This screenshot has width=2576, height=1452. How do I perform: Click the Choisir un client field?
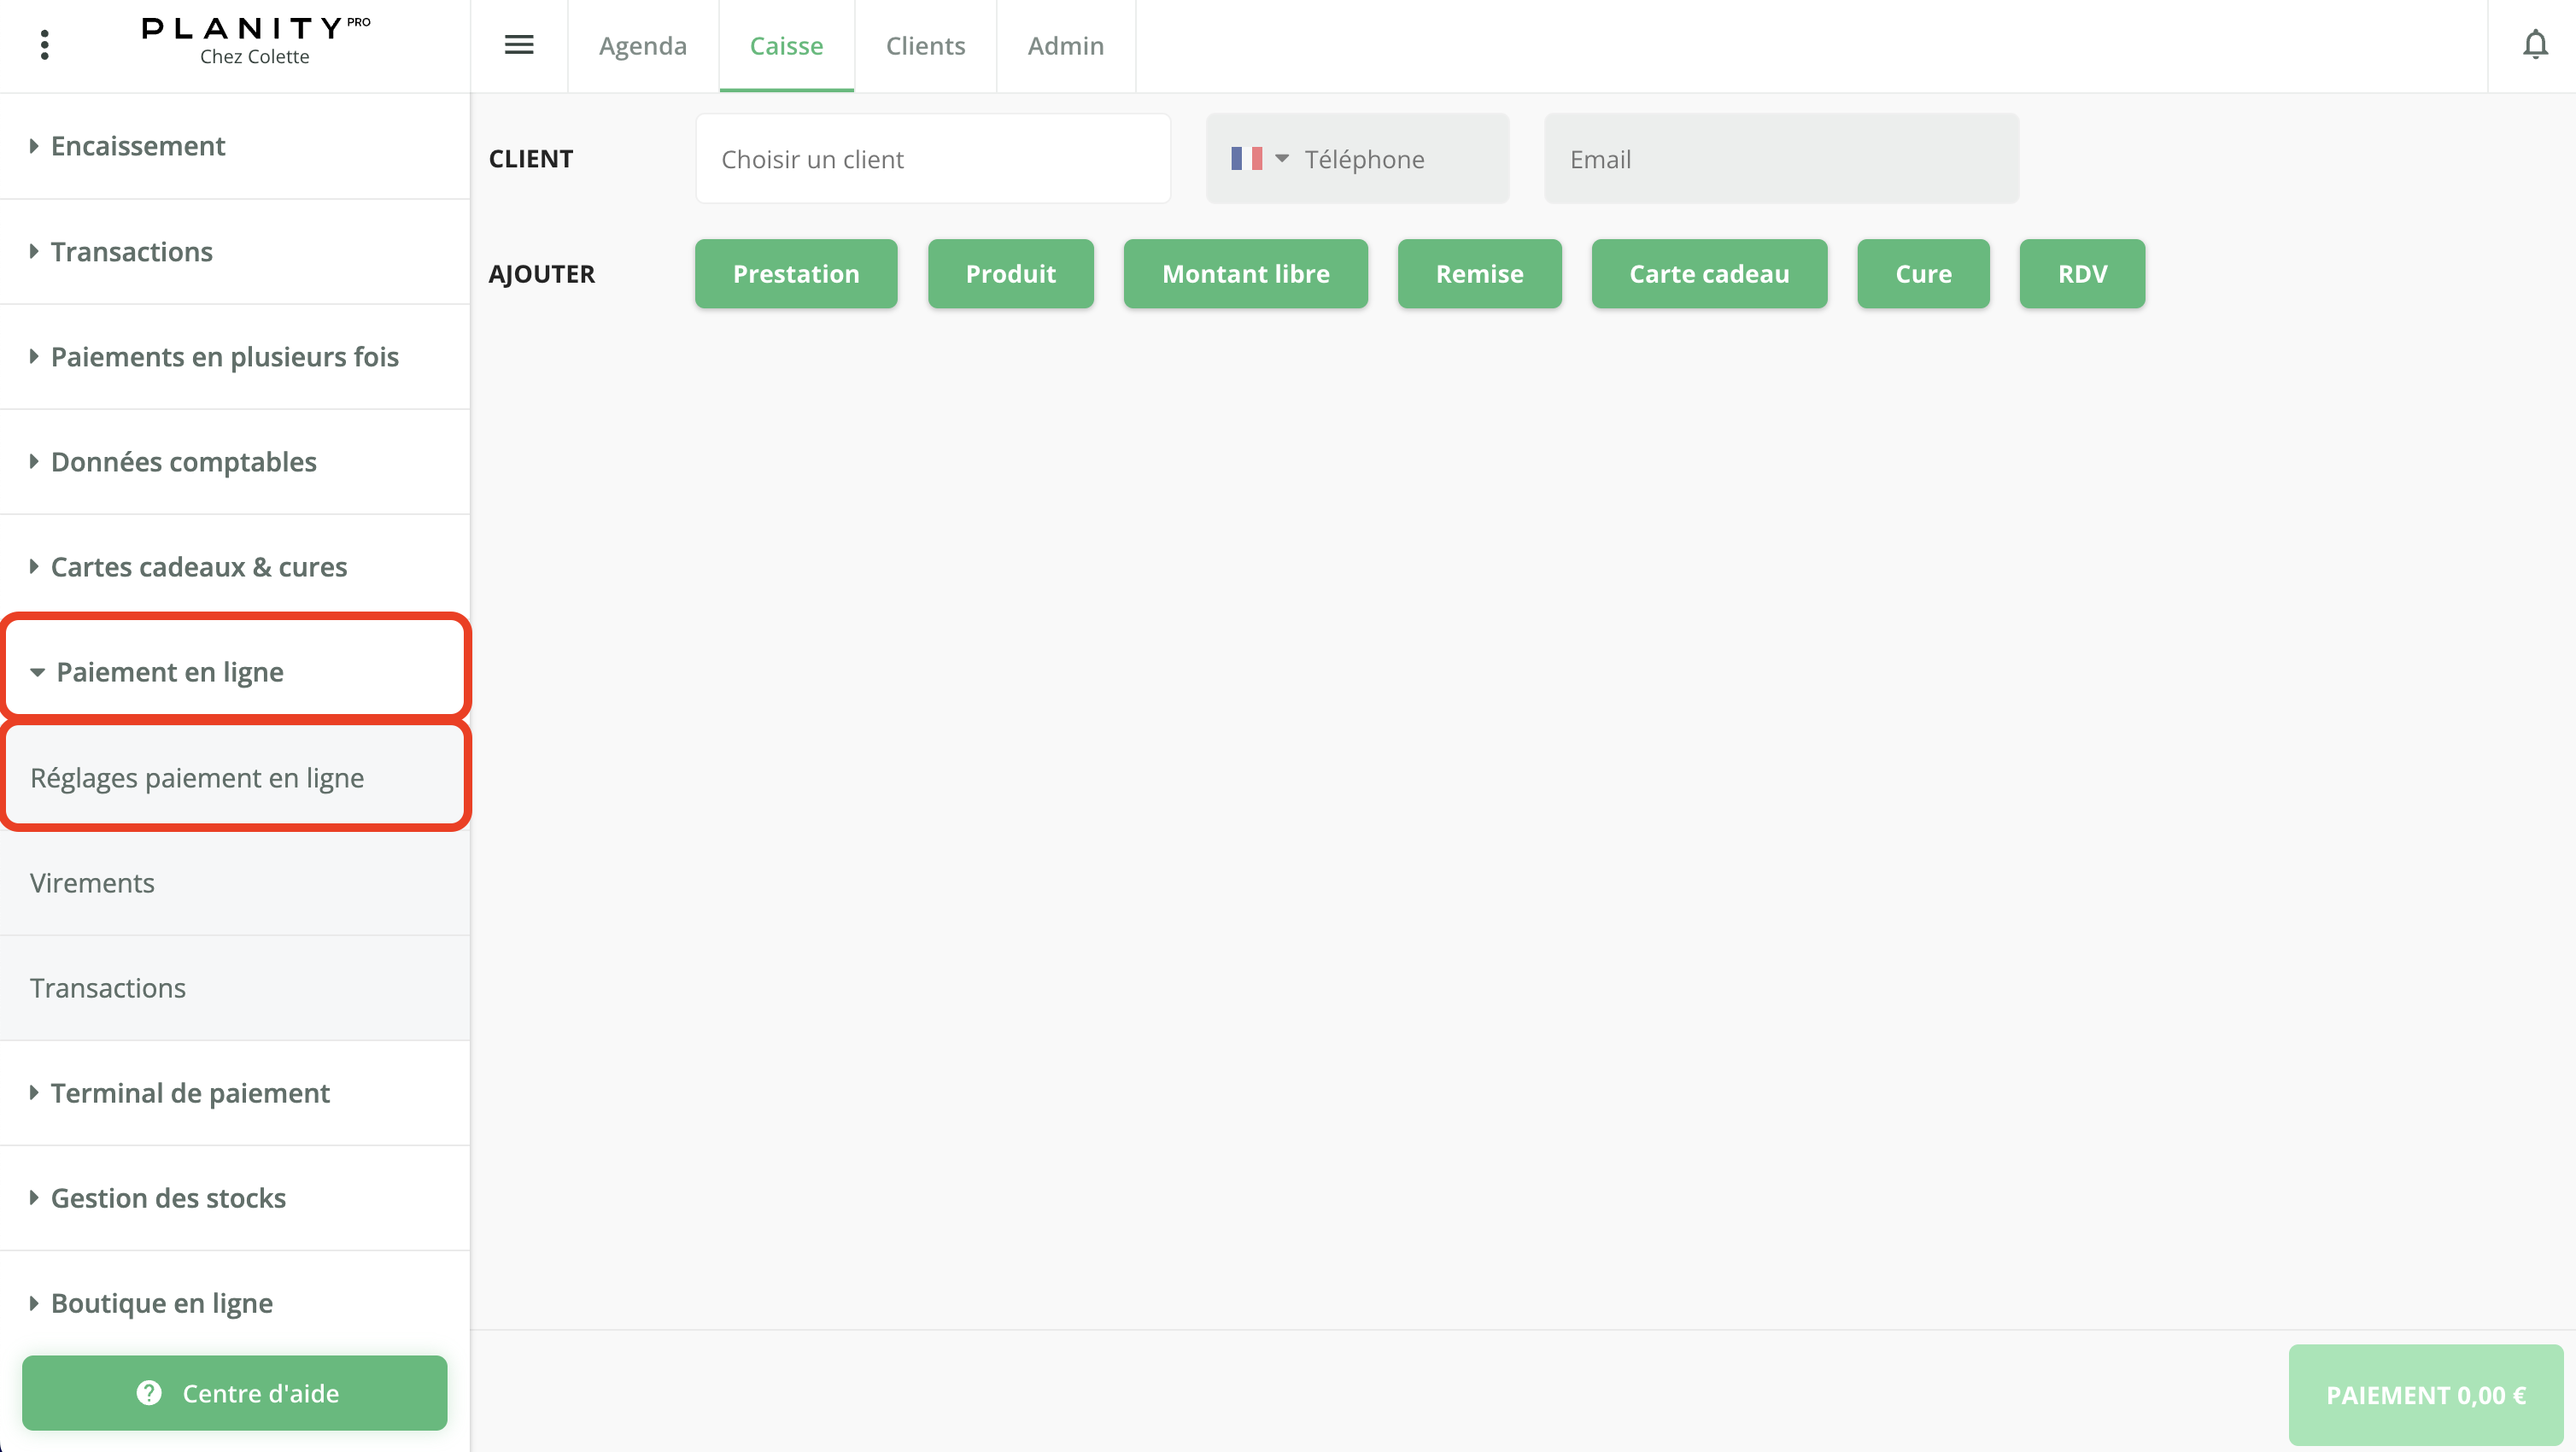tap(932, 159)
